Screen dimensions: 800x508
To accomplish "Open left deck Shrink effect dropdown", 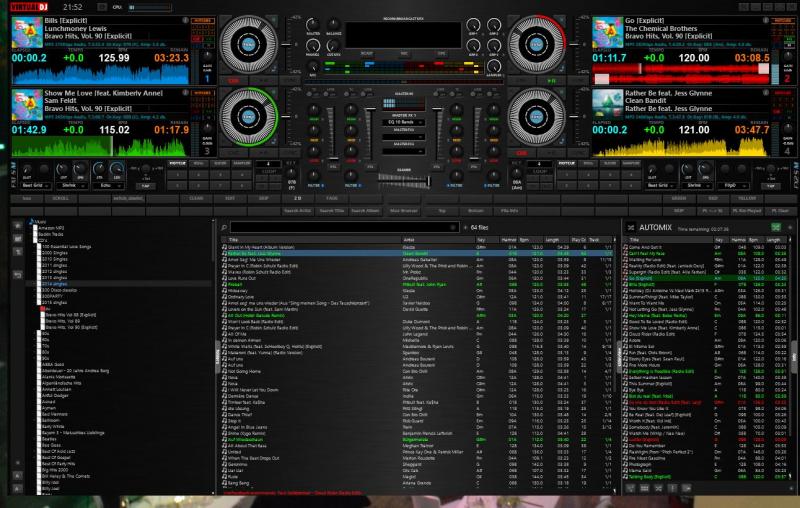I will click(x=71, y=186).
